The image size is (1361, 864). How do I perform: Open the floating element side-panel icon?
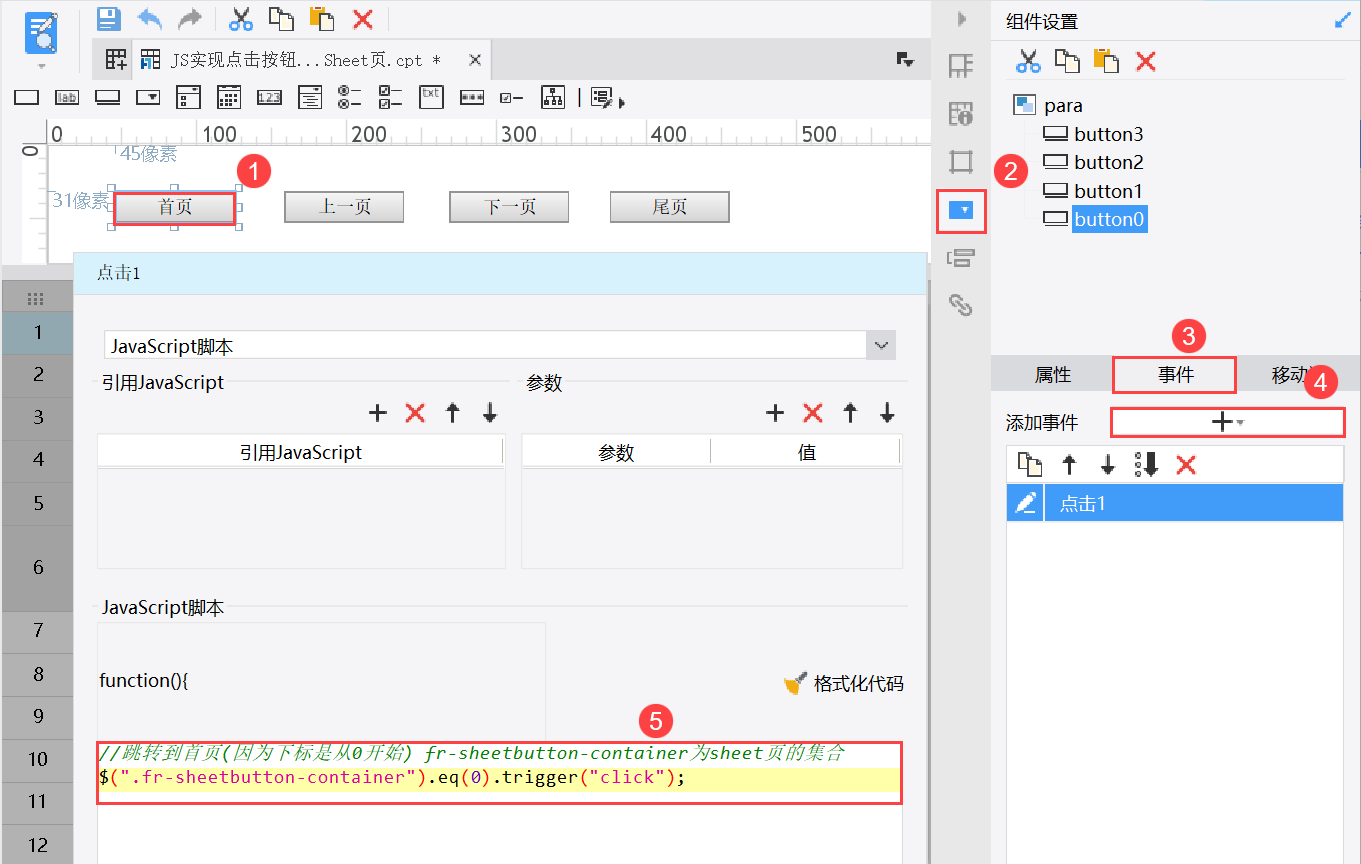pos(961,161)
